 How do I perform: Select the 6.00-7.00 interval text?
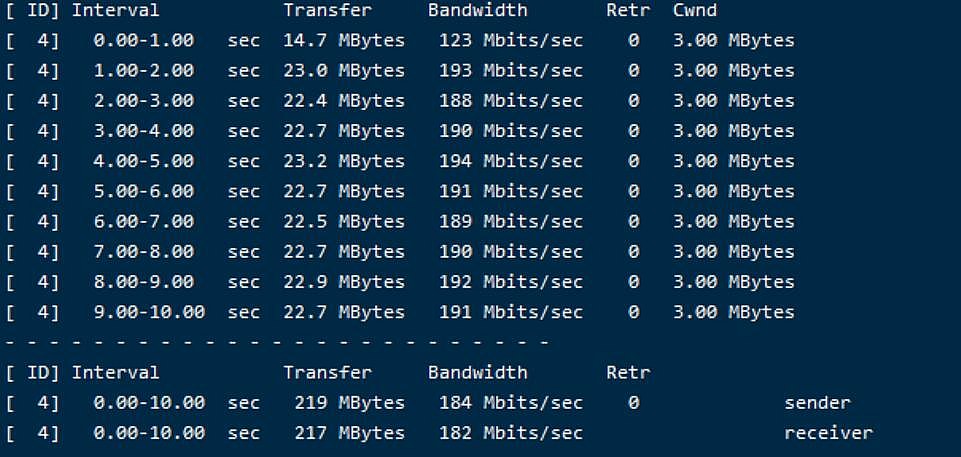(x=144, y=221)
